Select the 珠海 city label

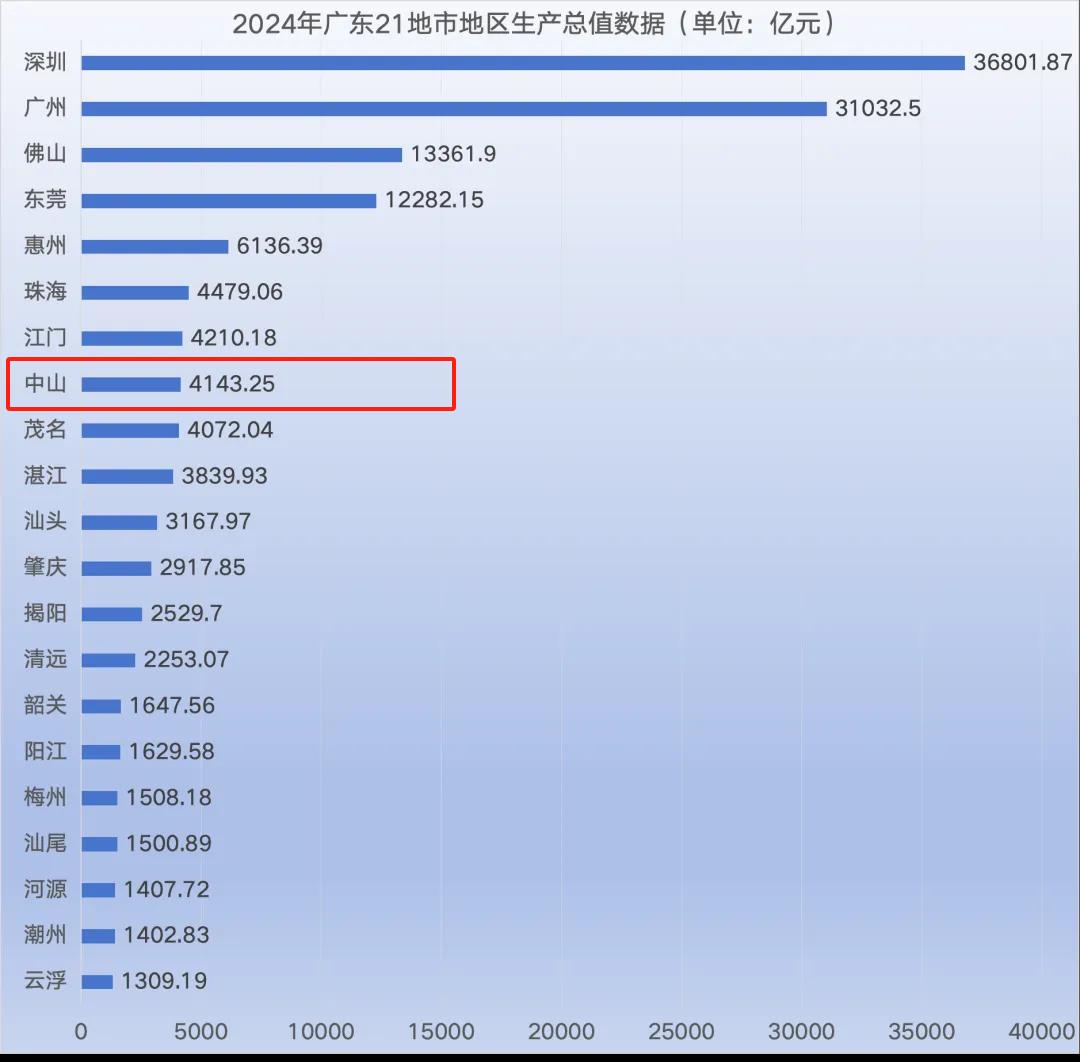tap(45, 291)
